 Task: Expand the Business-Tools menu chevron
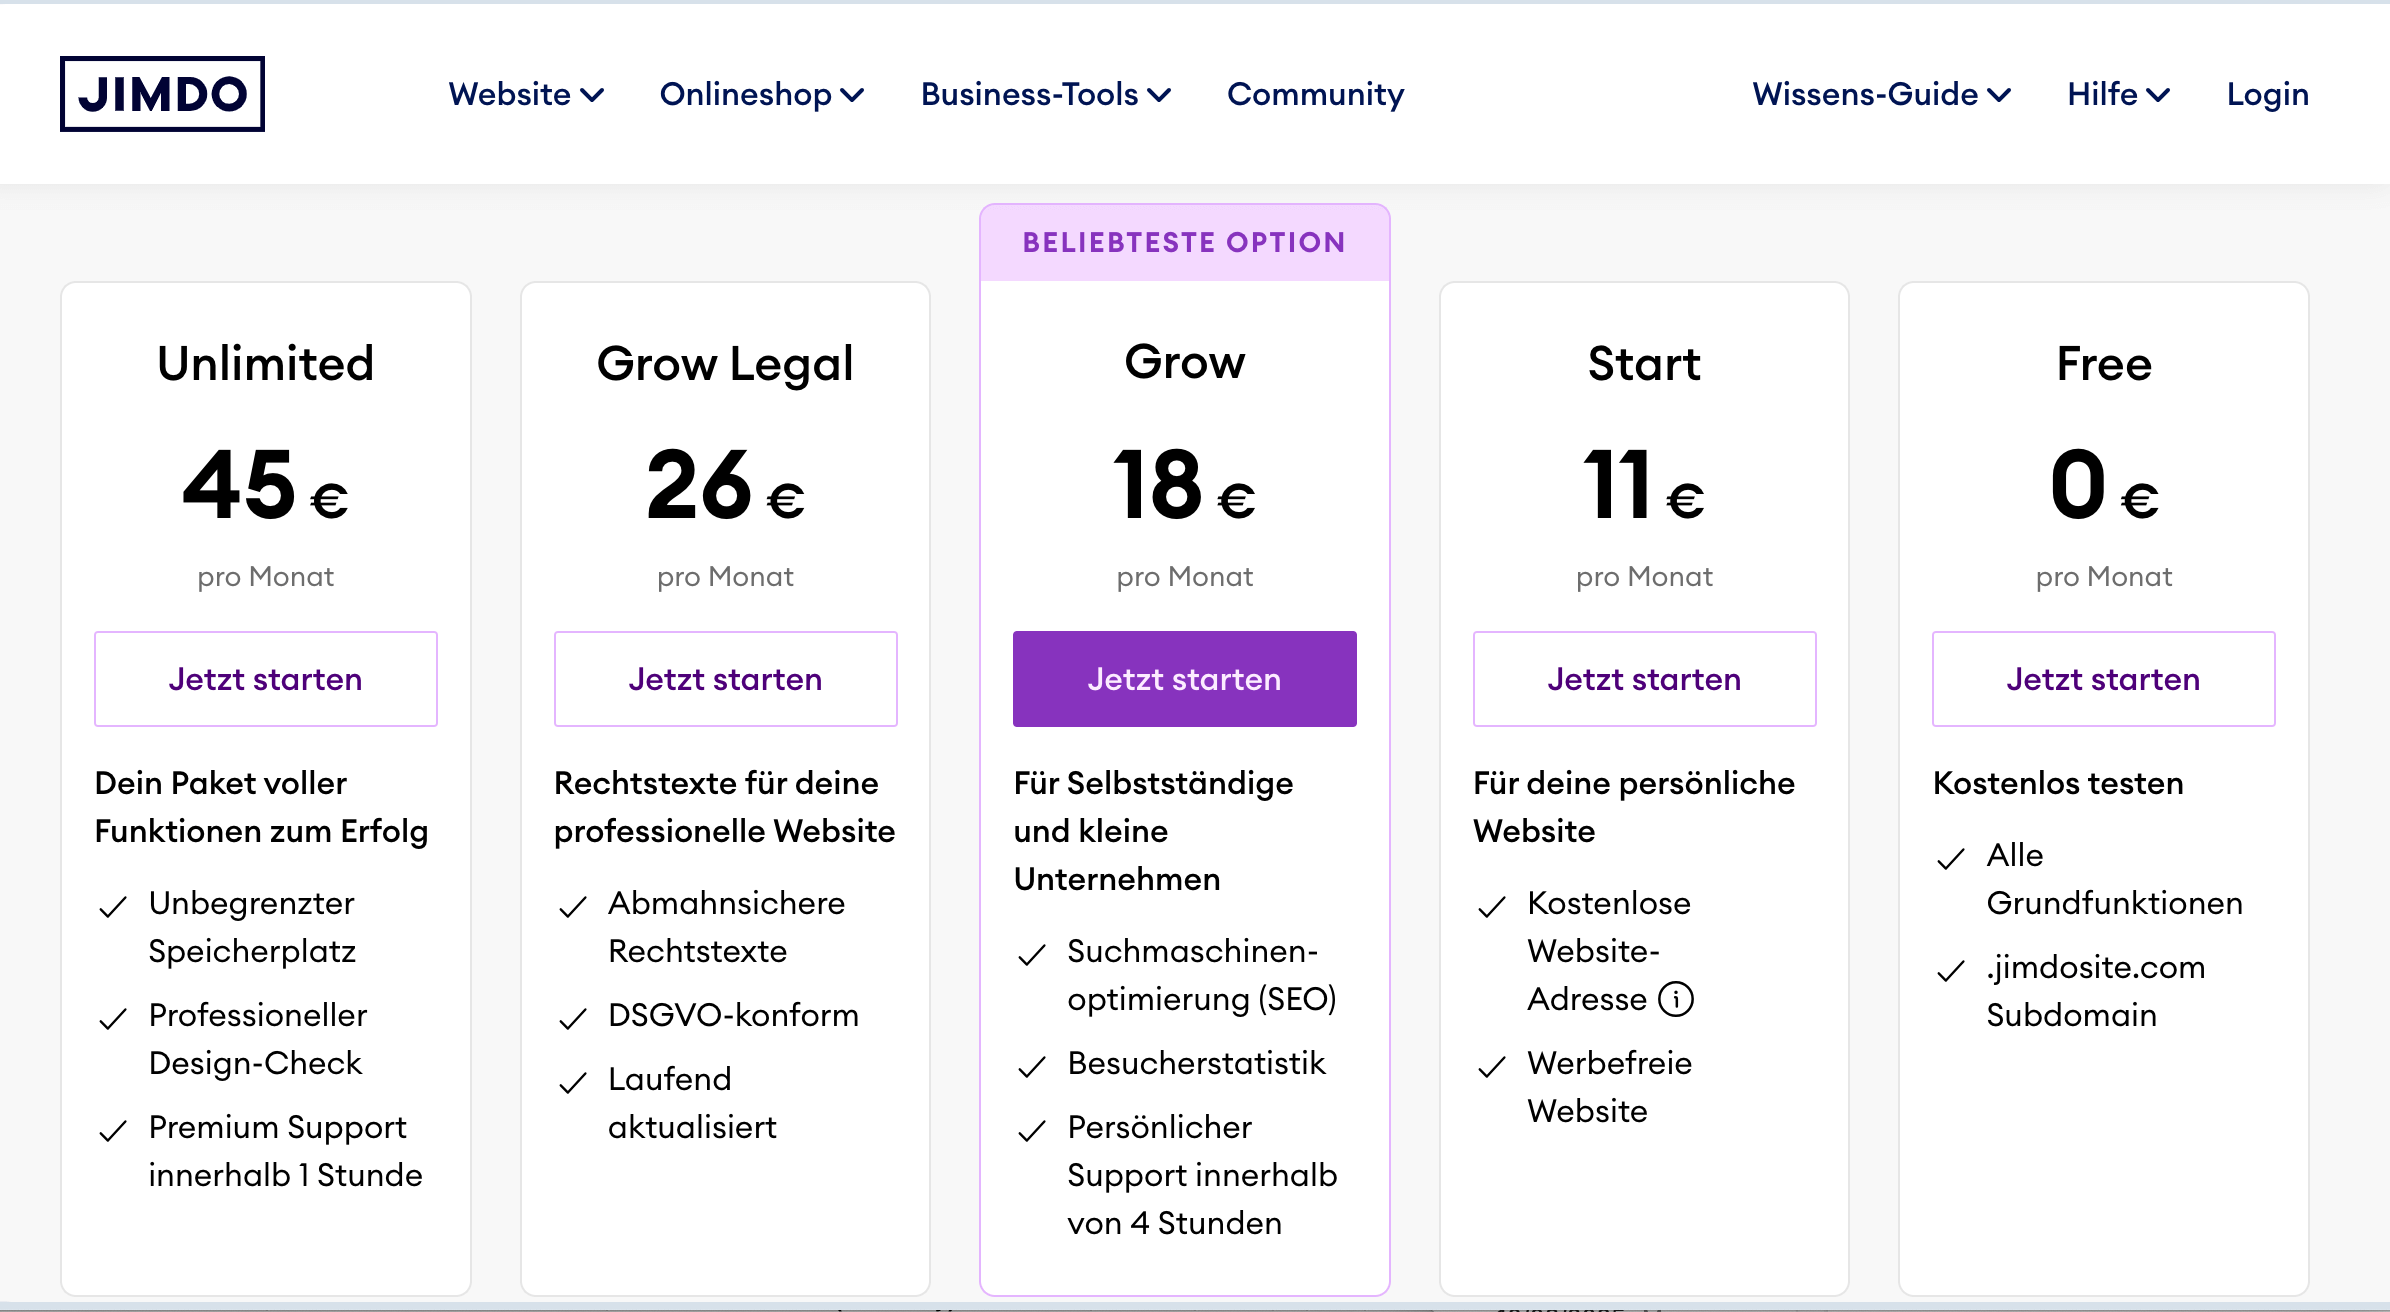coord(1159,95)
